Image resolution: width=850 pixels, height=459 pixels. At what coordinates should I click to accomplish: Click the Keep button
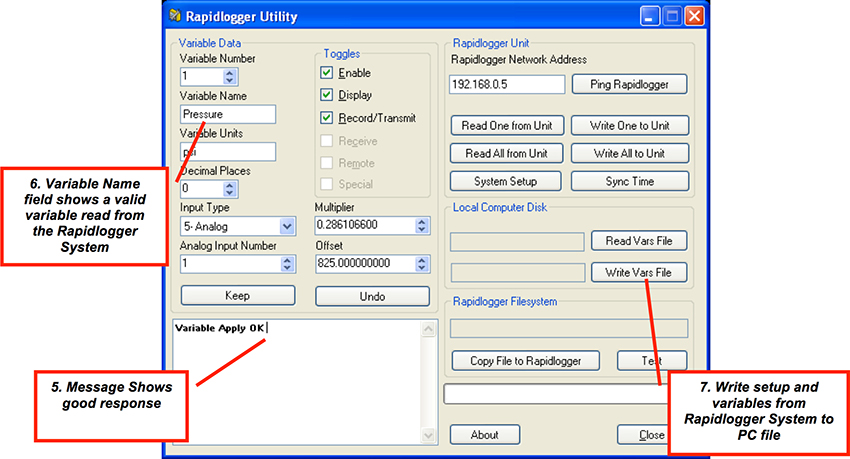coord(238,295)
